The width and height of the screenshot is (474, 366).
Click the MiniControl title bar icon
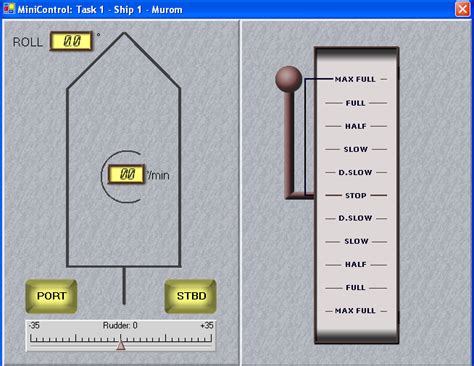point(9,9)
